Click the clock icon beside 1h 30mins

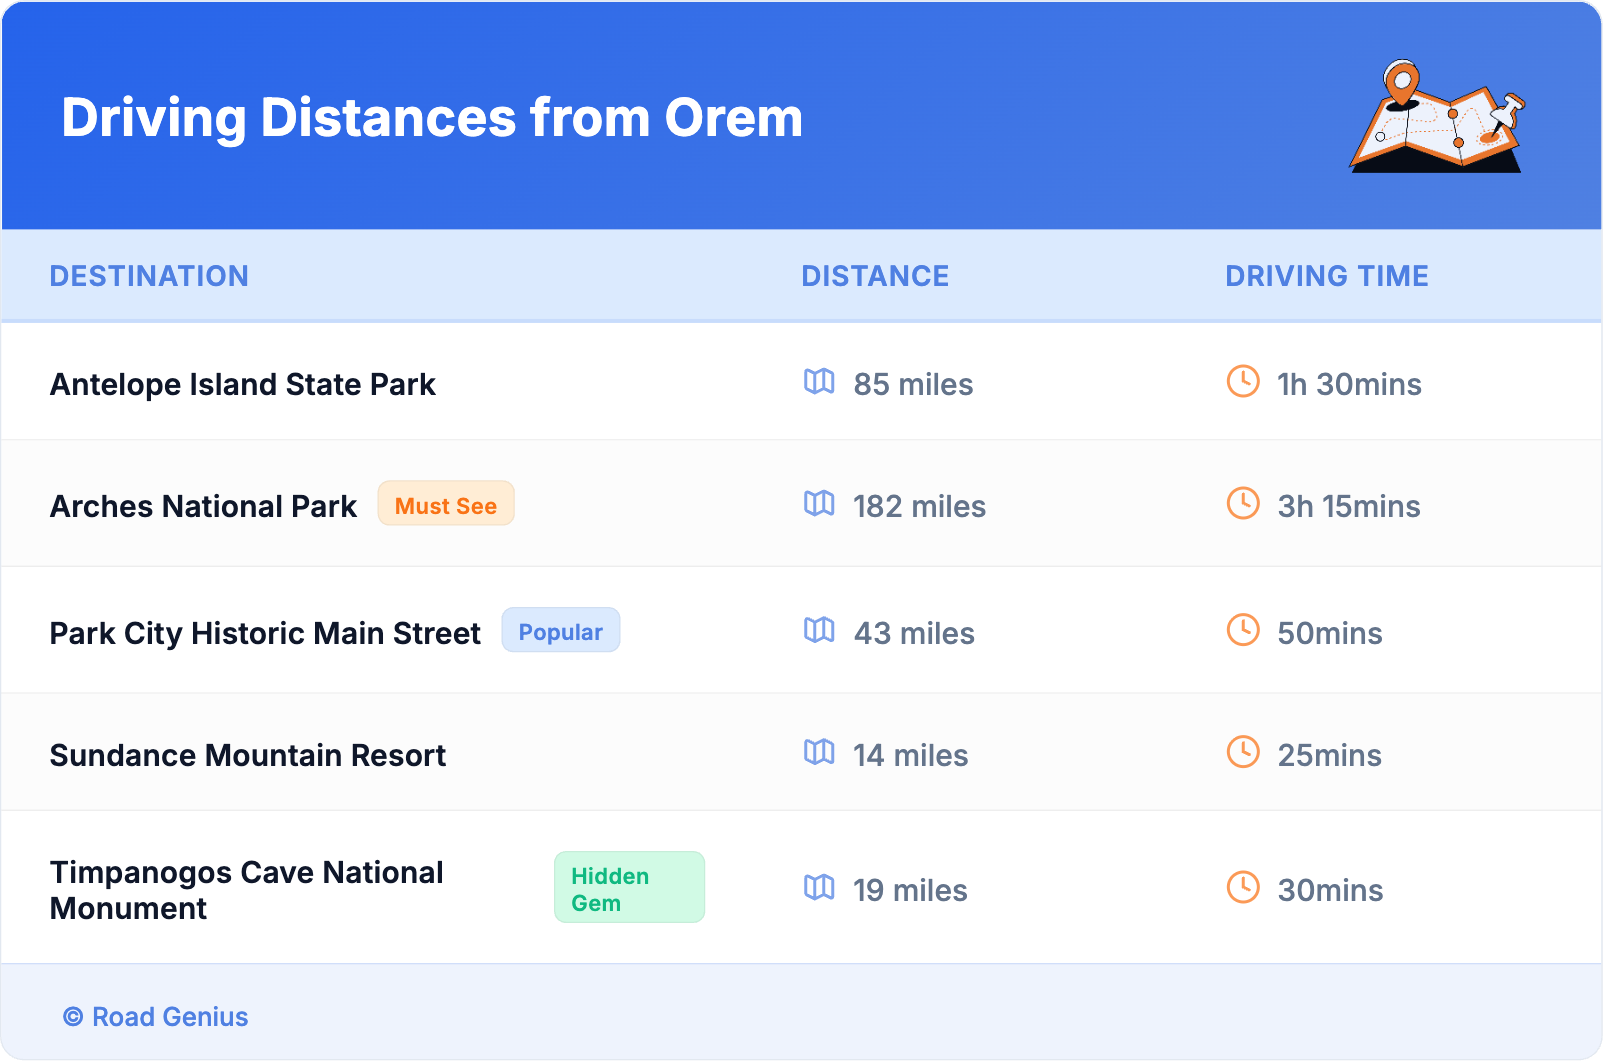click(x=1243, y=382)
